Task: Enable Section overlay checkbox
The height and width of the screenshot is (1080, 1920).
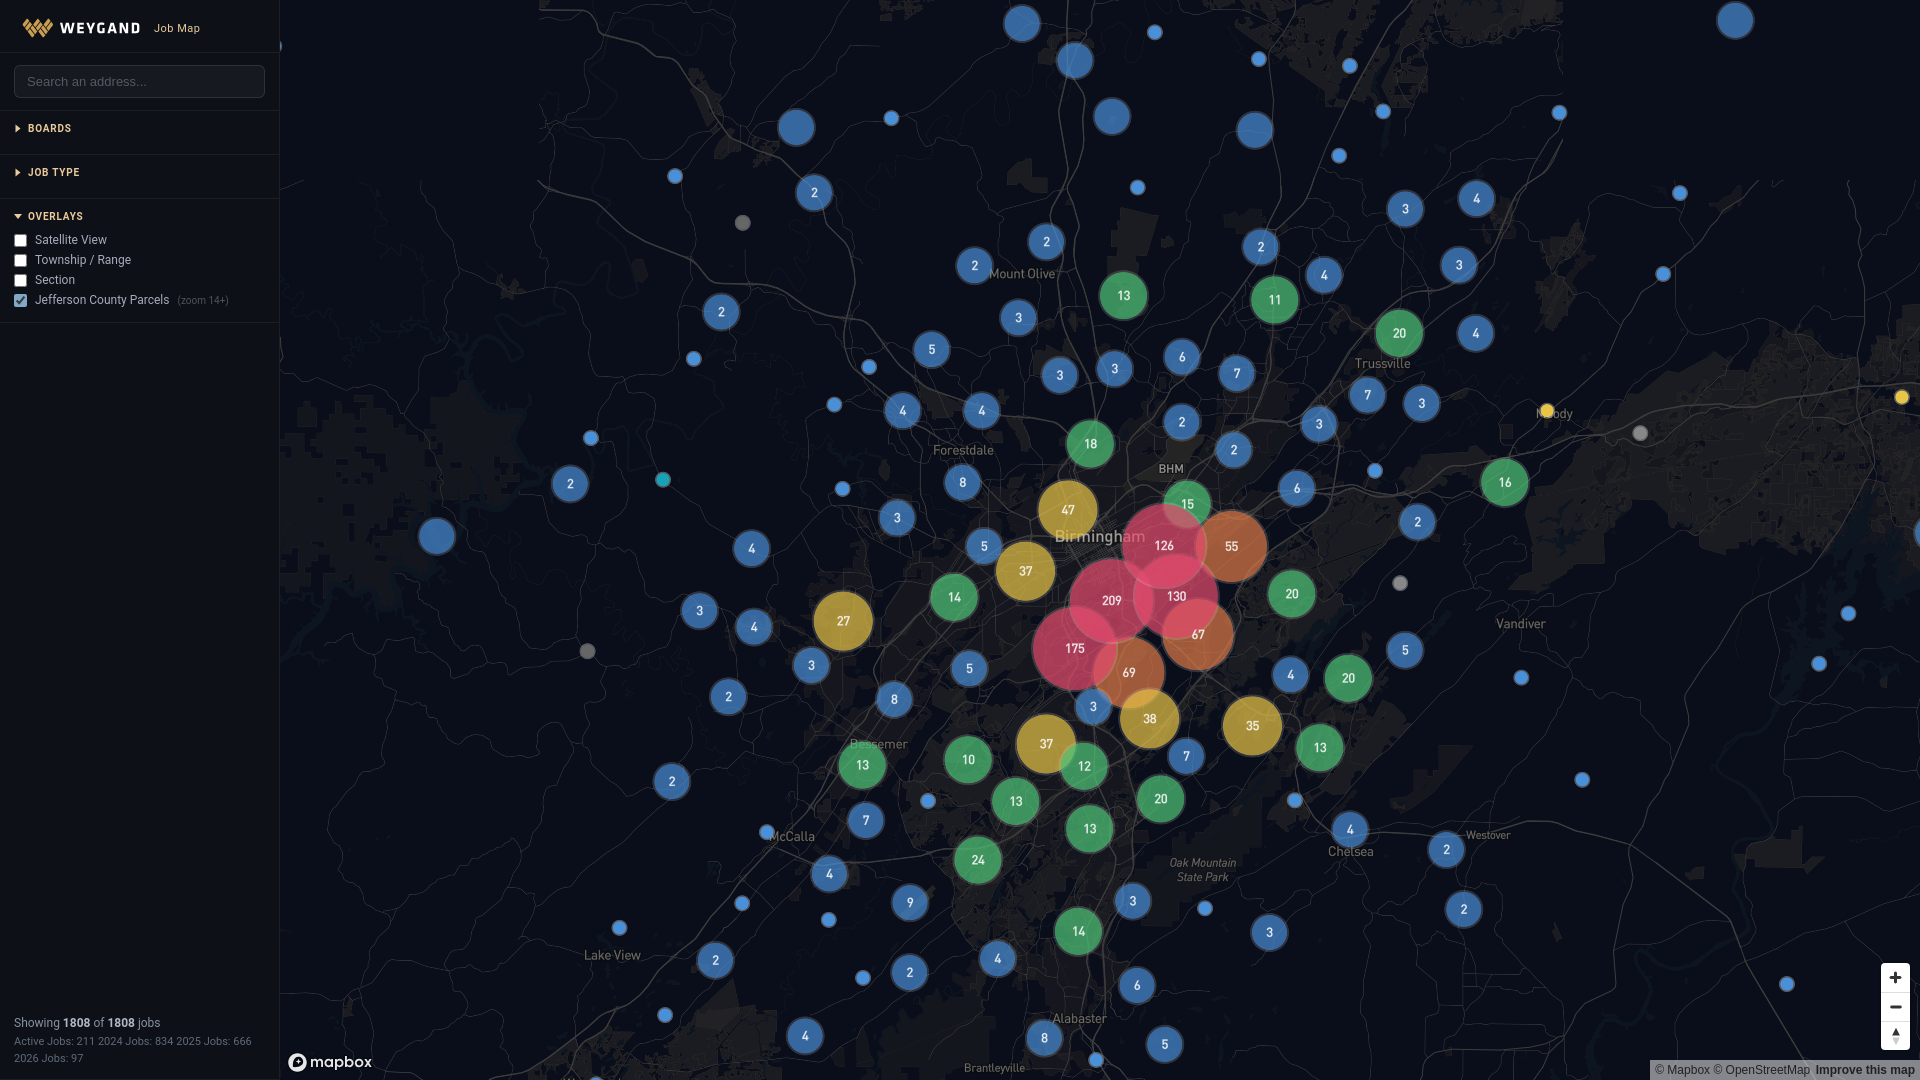Action: pos(20,281)
